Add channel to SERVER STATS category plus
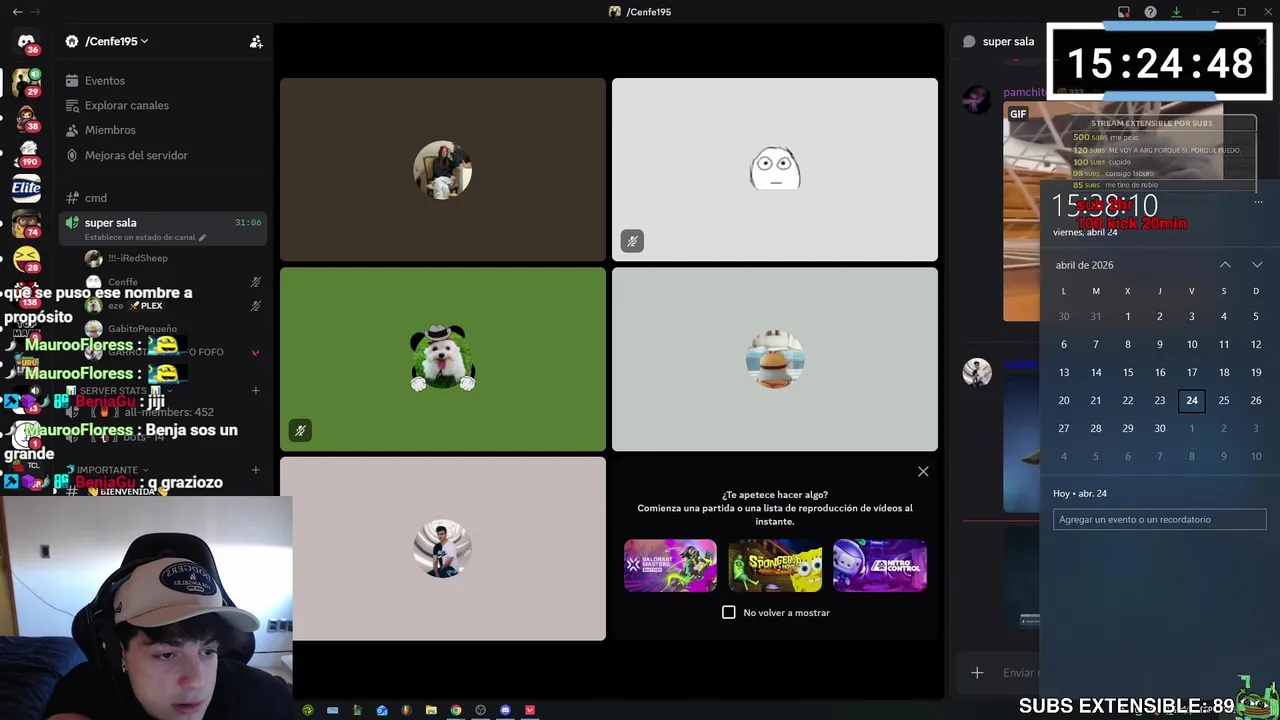This screenshot has height=720, width=1280. (x=256, y=390)
